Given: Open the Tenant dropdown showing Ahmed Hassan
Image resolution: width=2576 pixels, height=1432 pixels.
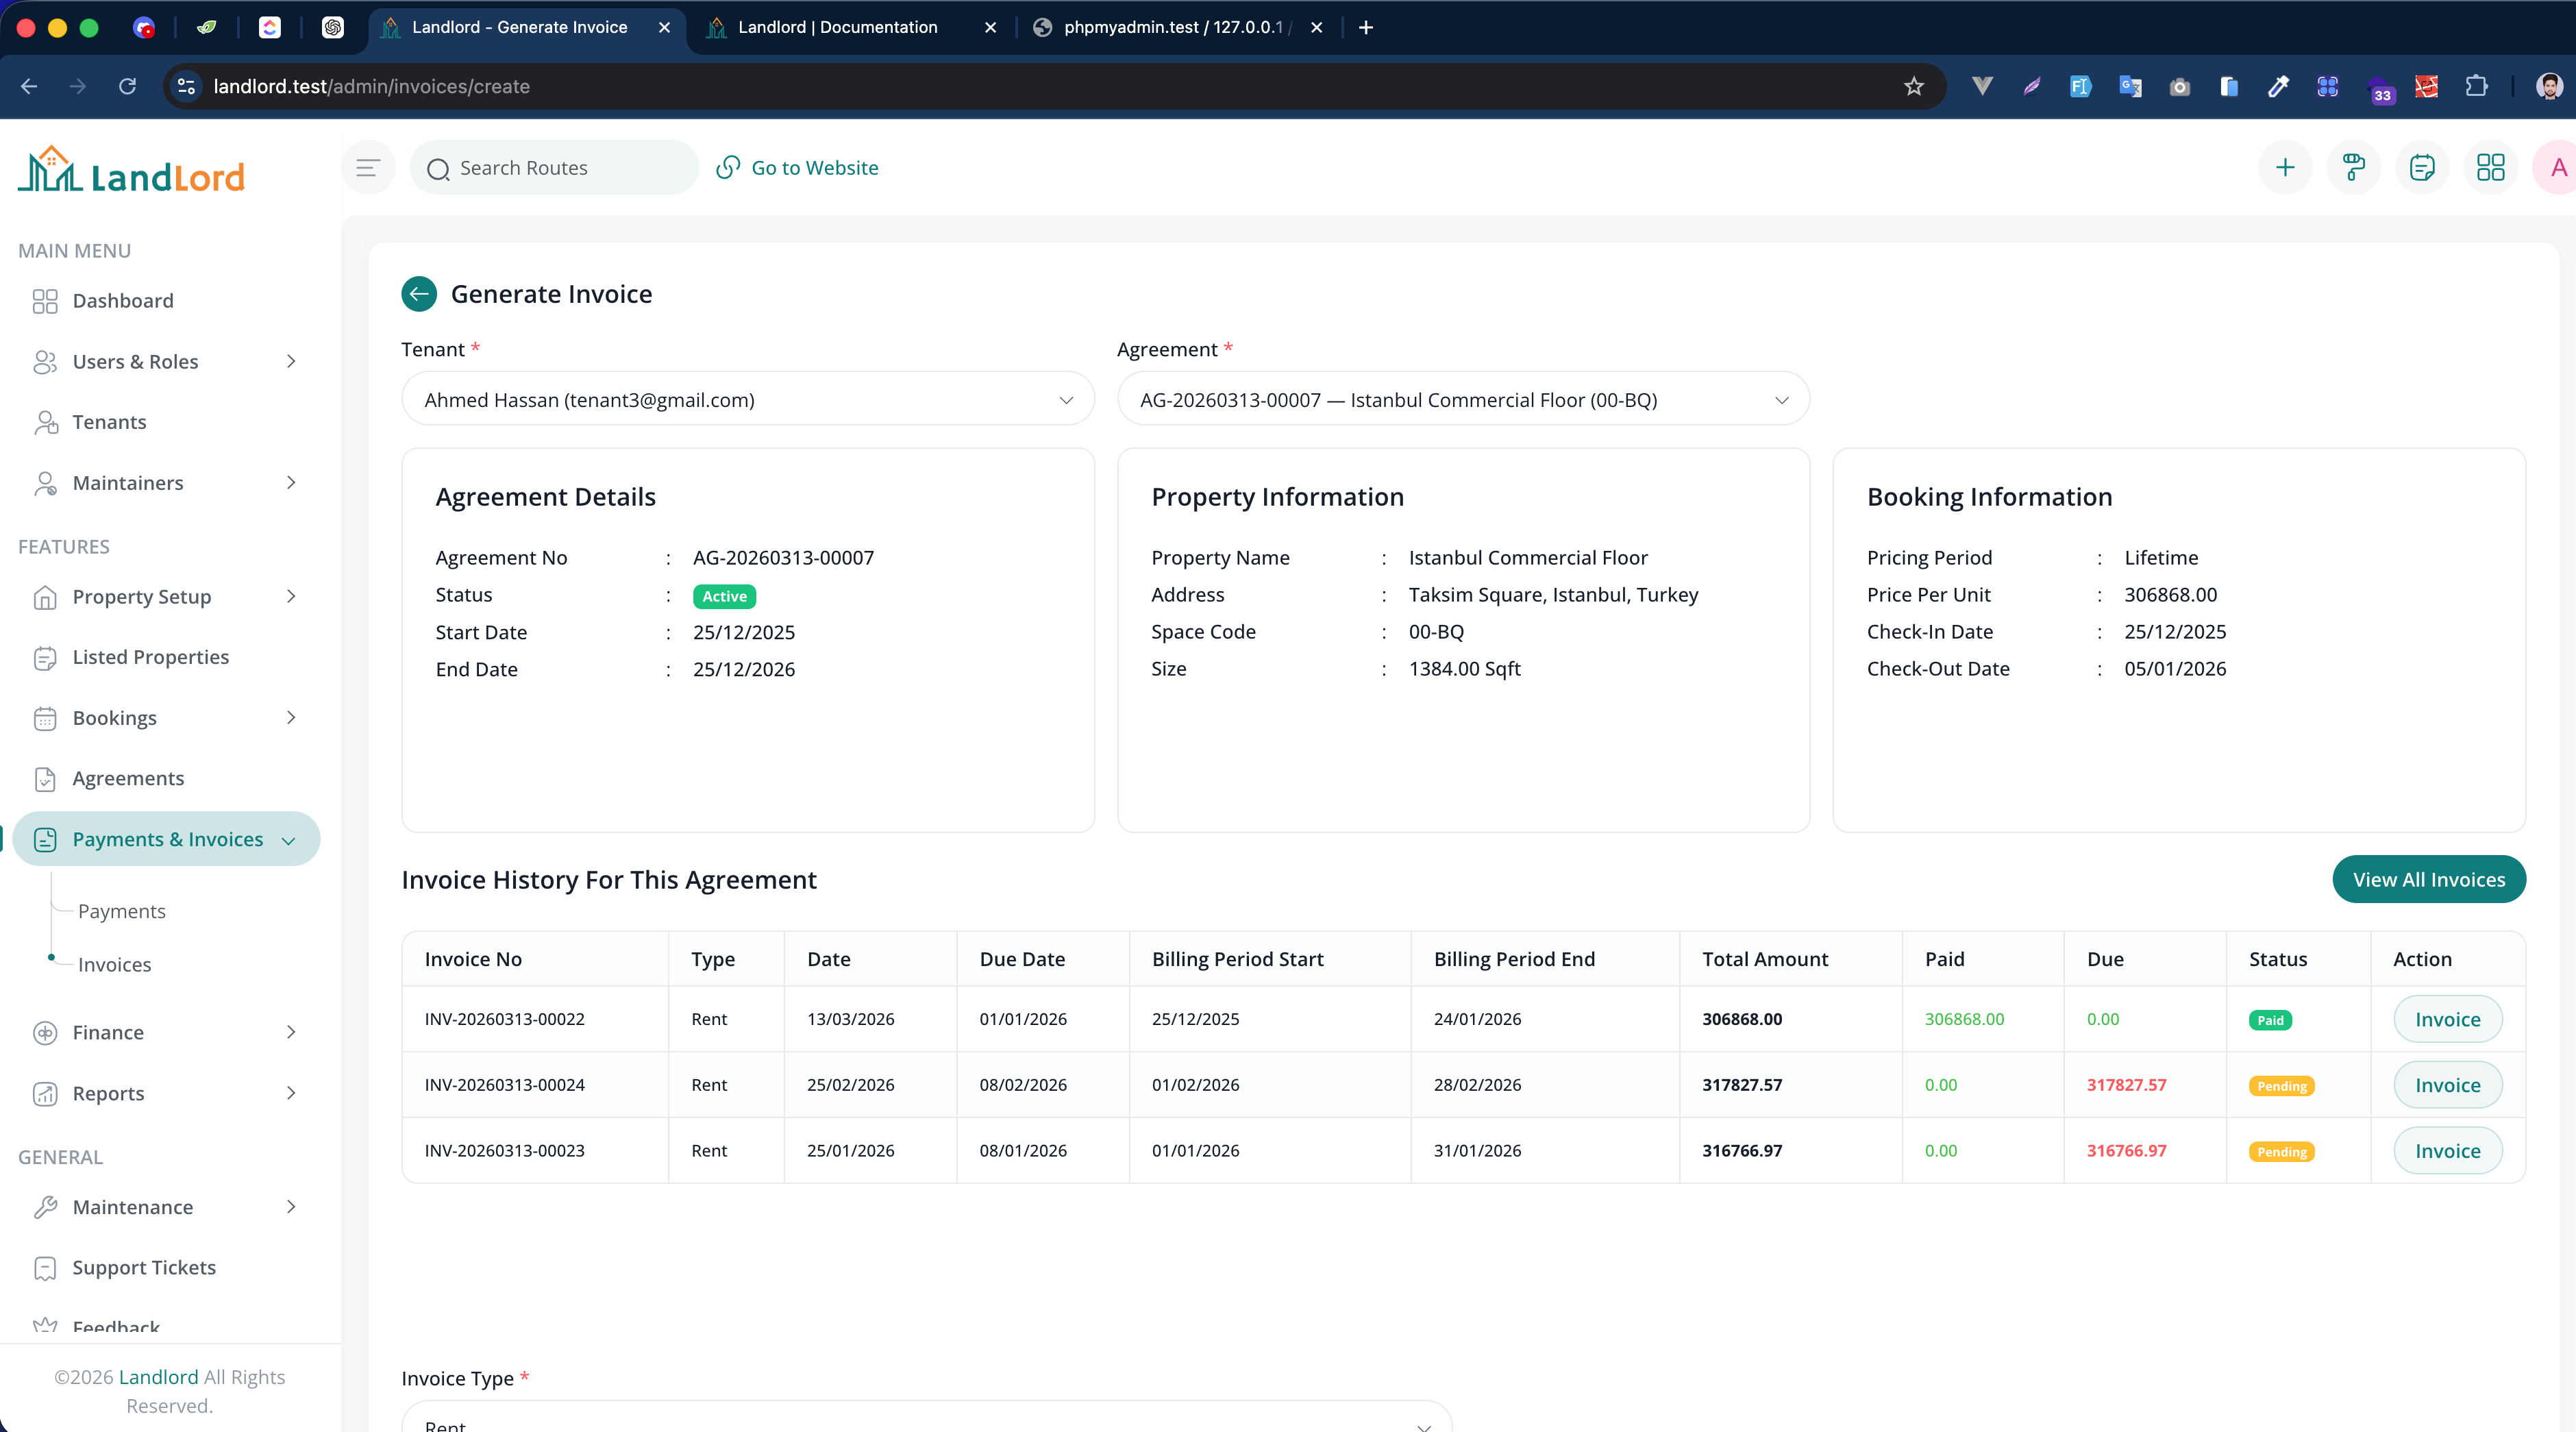Looking at the screenshot, I should coord(747,399).
